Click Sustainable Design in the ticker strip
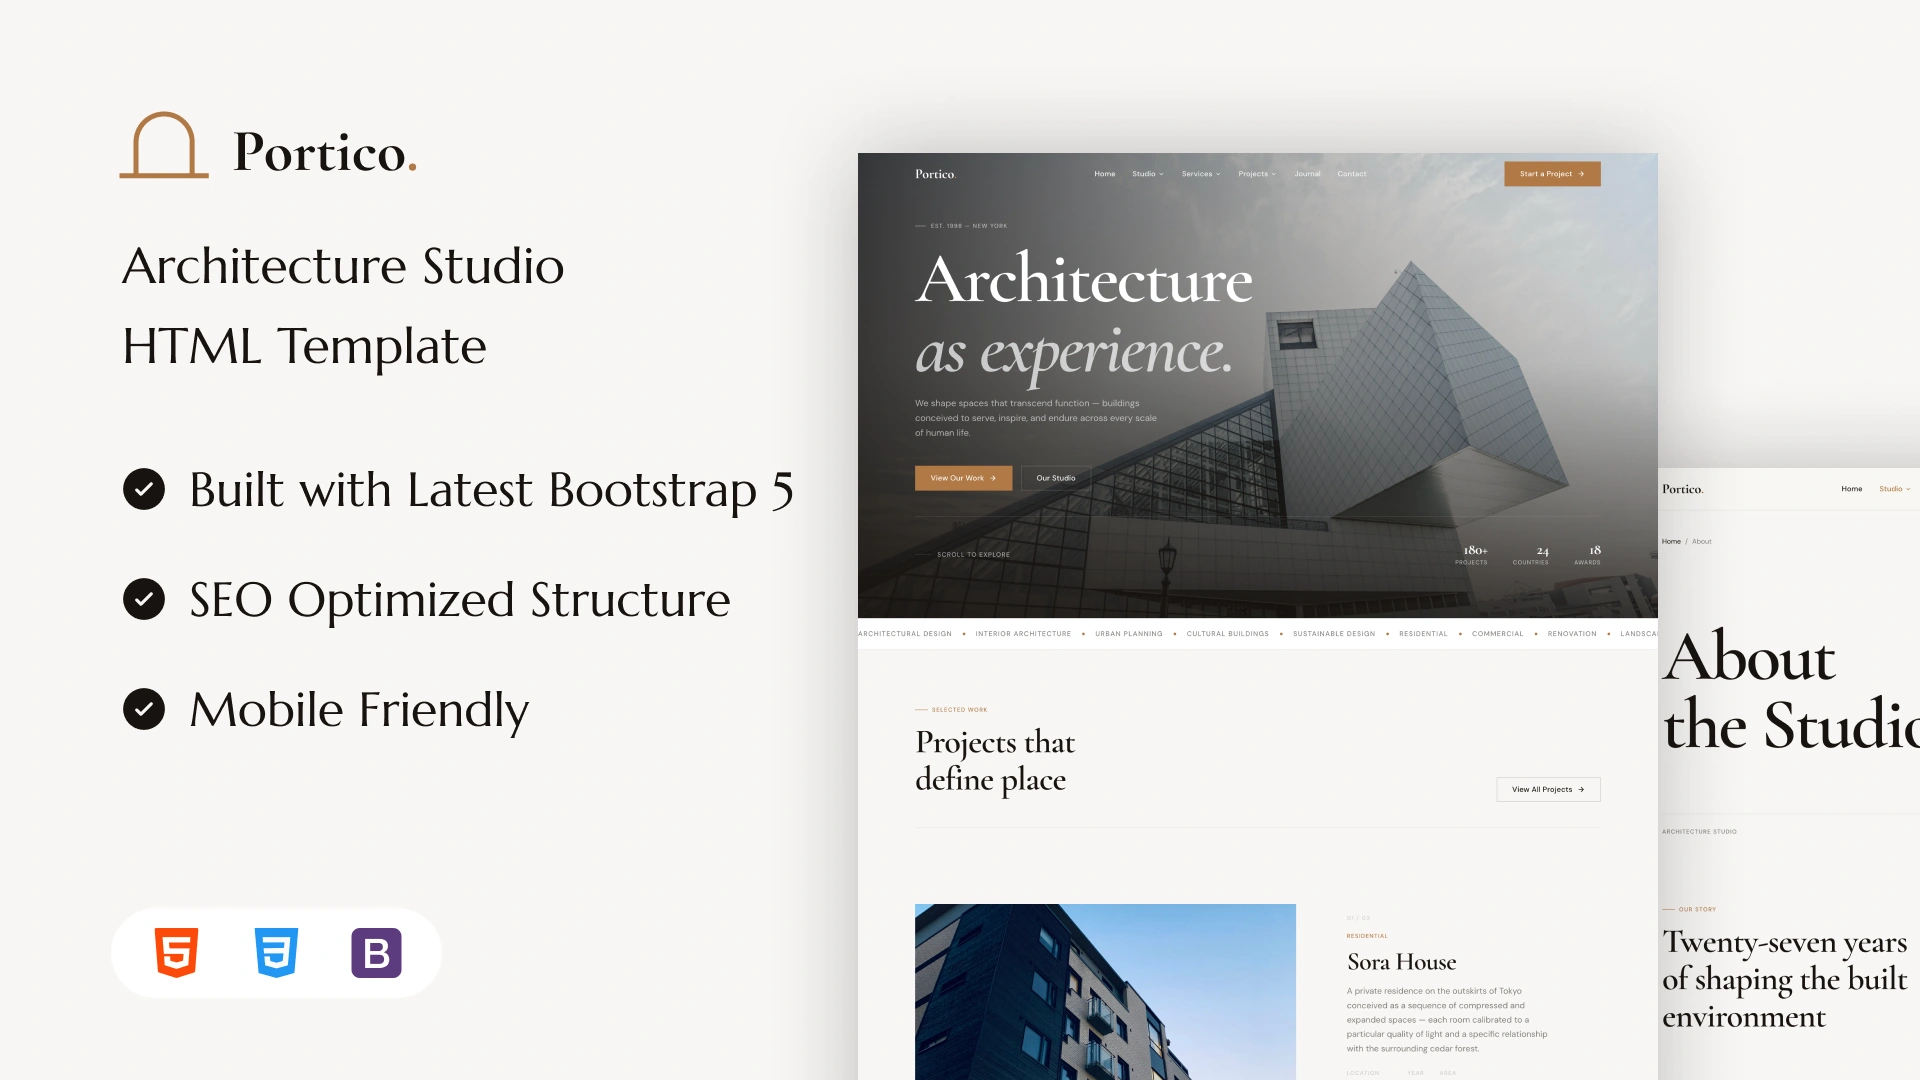The height and width of the screenshot is (1080, 1920). (1334, 634)
